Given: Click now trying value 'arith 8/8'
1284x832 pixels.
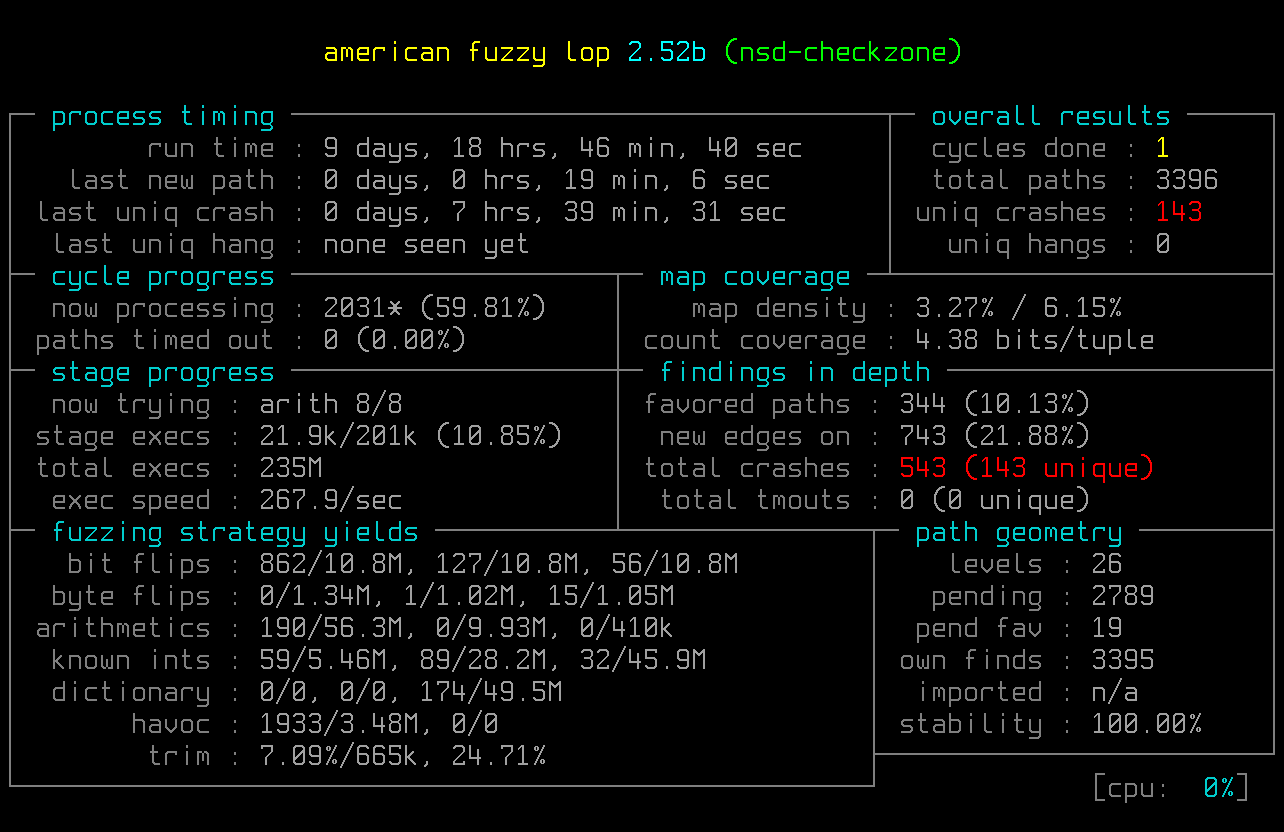Looking at the screenshot, I should point(331,405).
